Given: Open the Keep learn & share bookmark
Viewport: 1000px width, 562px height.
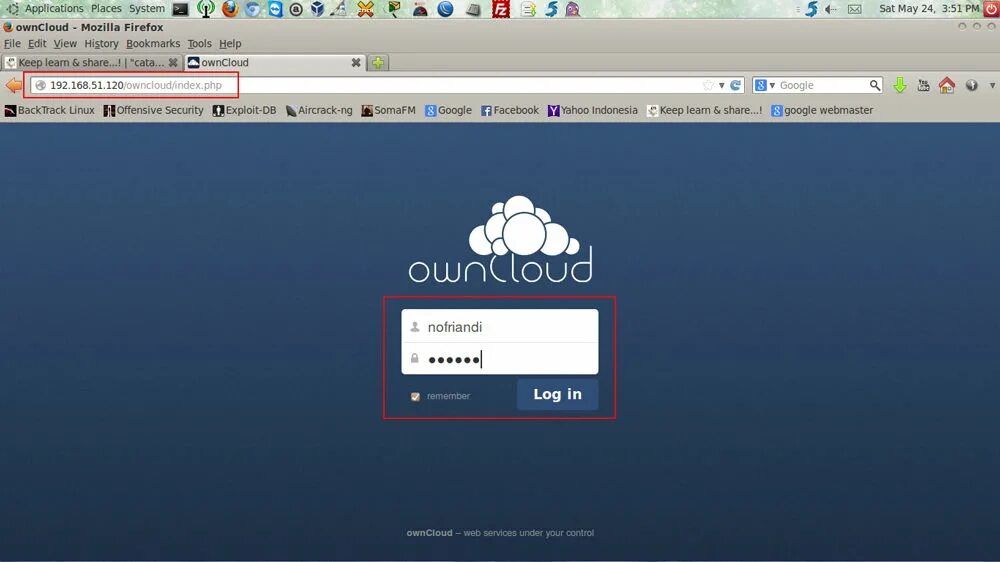Looking at the screenshot, I should (704, 110).
